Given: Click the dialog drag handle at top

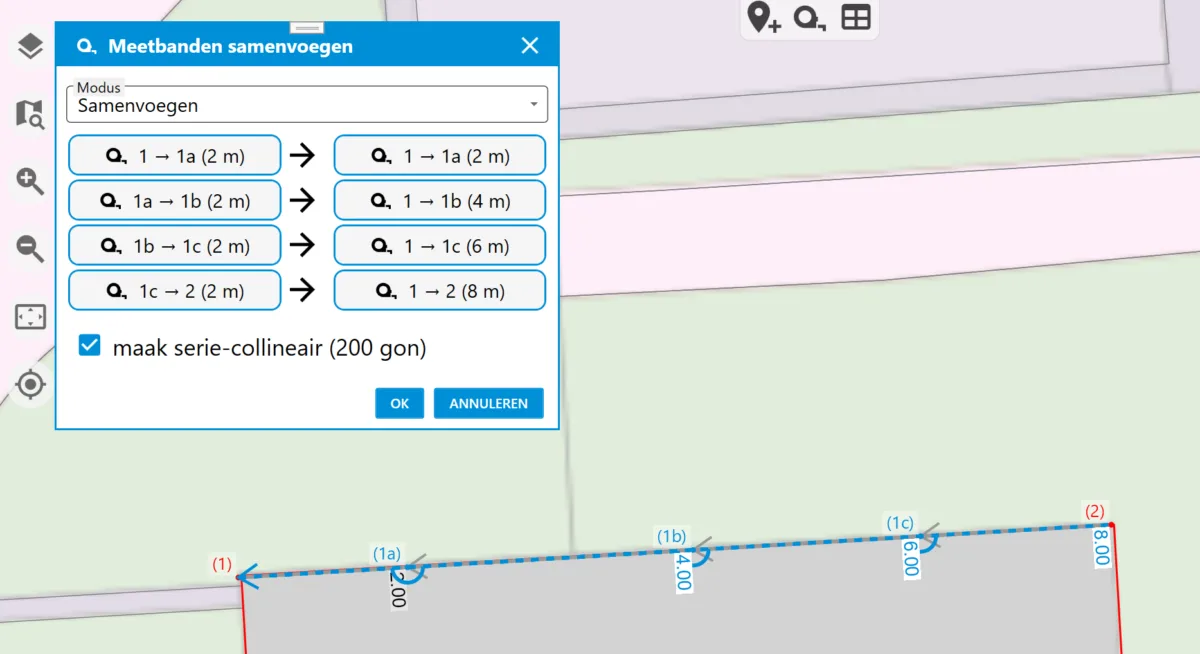Looking at the screenshot, I should point(307,27).
